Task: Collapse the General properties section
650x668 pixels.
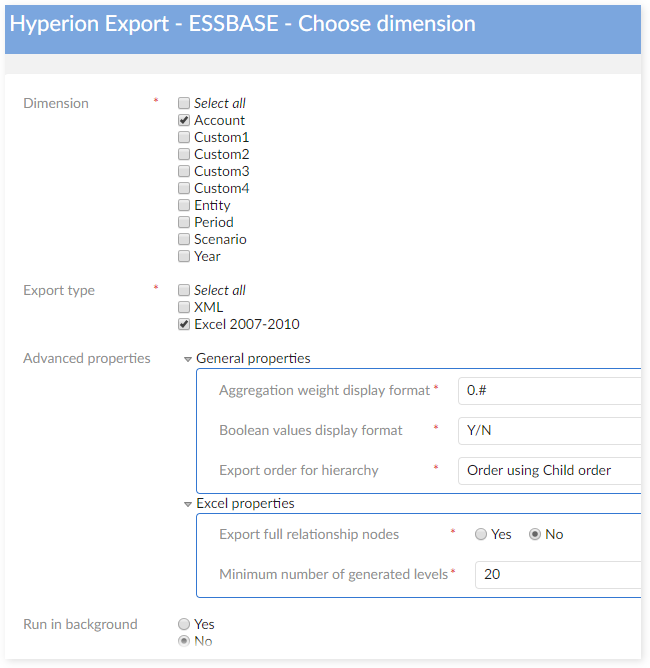Action: [x=188, y=358]
